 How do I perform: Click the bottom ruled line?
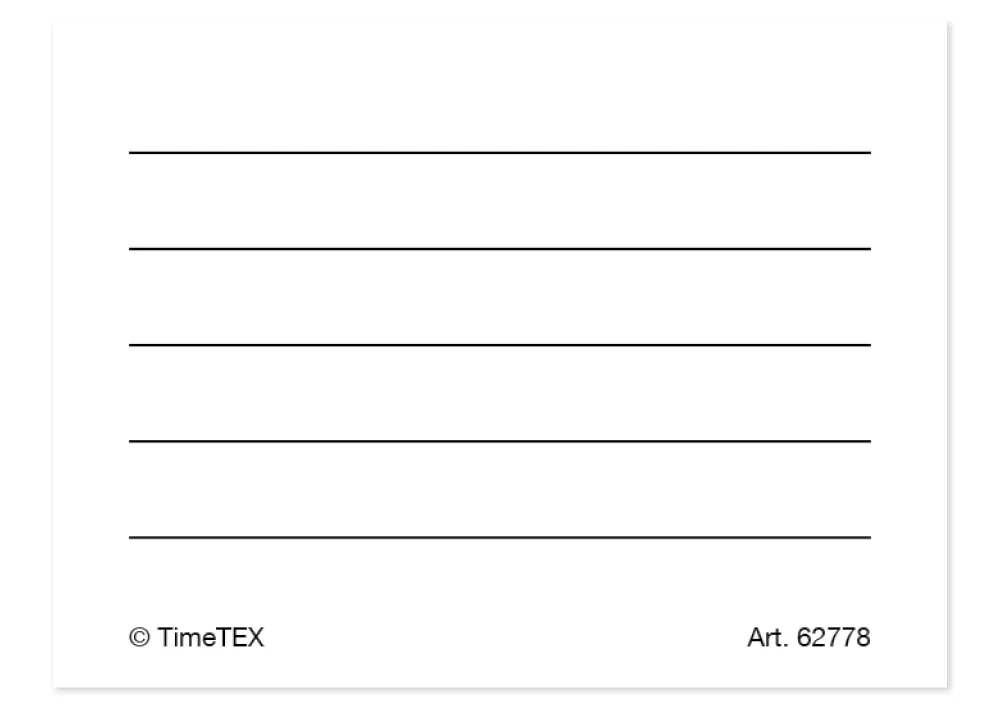click(x=500, y=537)
